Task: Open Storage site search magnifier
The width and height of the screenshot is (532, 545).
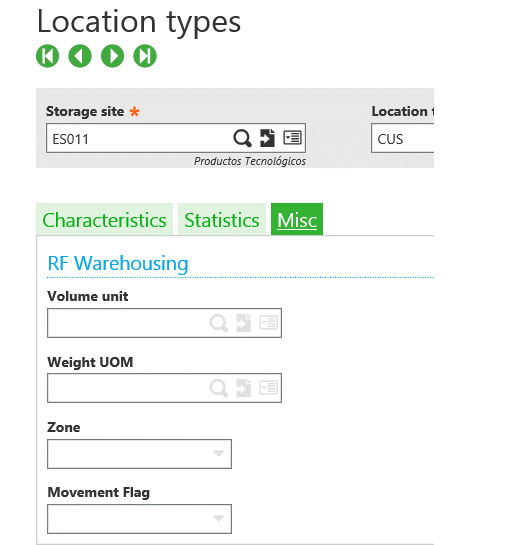Action: tap(242, 138)
